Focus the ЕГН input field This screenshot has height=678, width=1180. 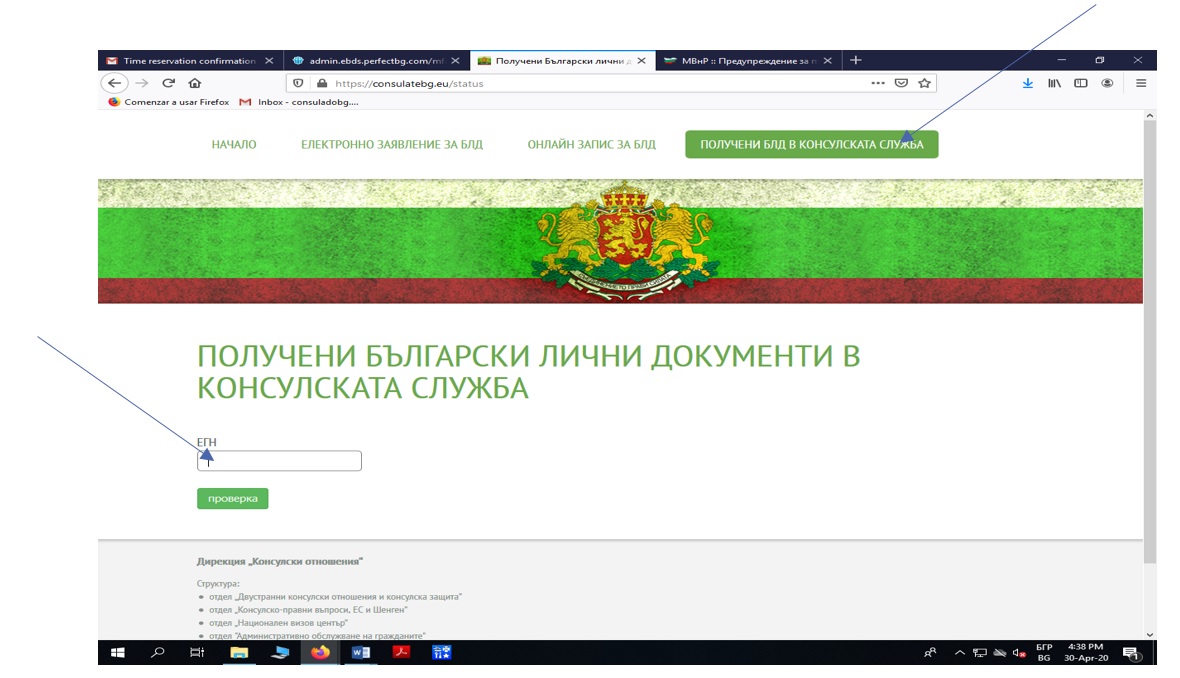279,461
